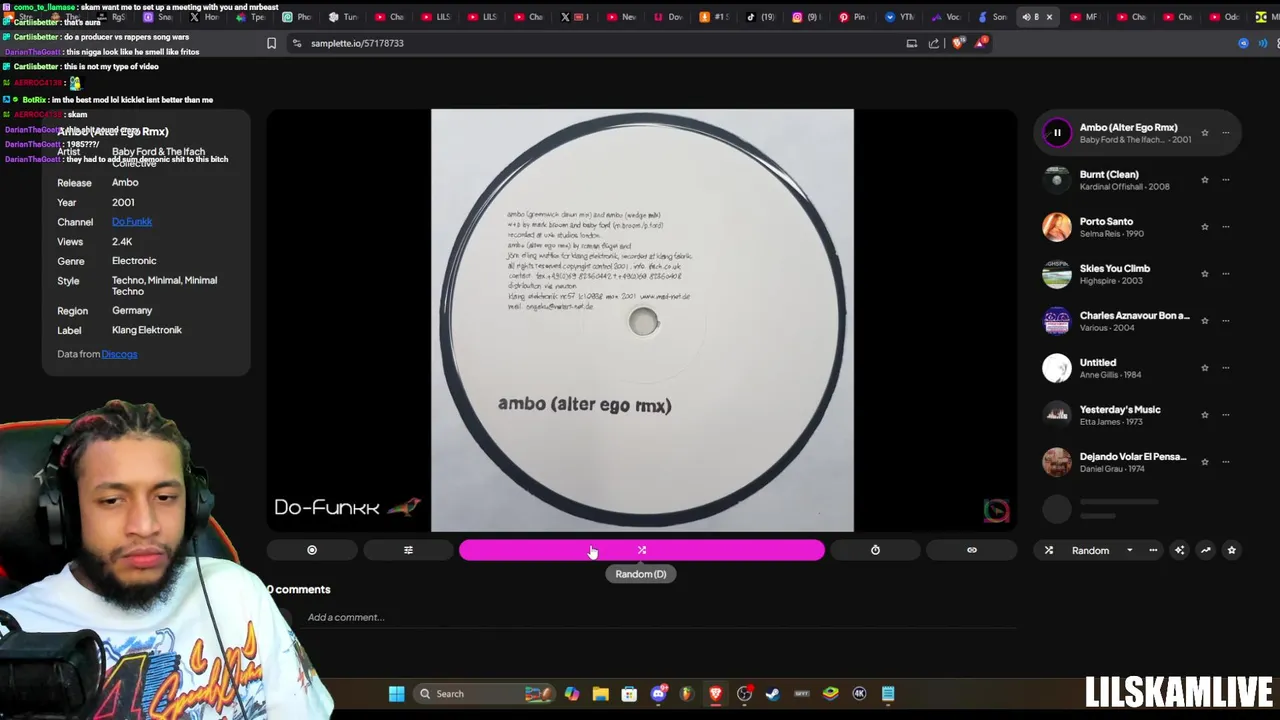
Task: Open Copilot from the taskbar
Action: [571, 694]
